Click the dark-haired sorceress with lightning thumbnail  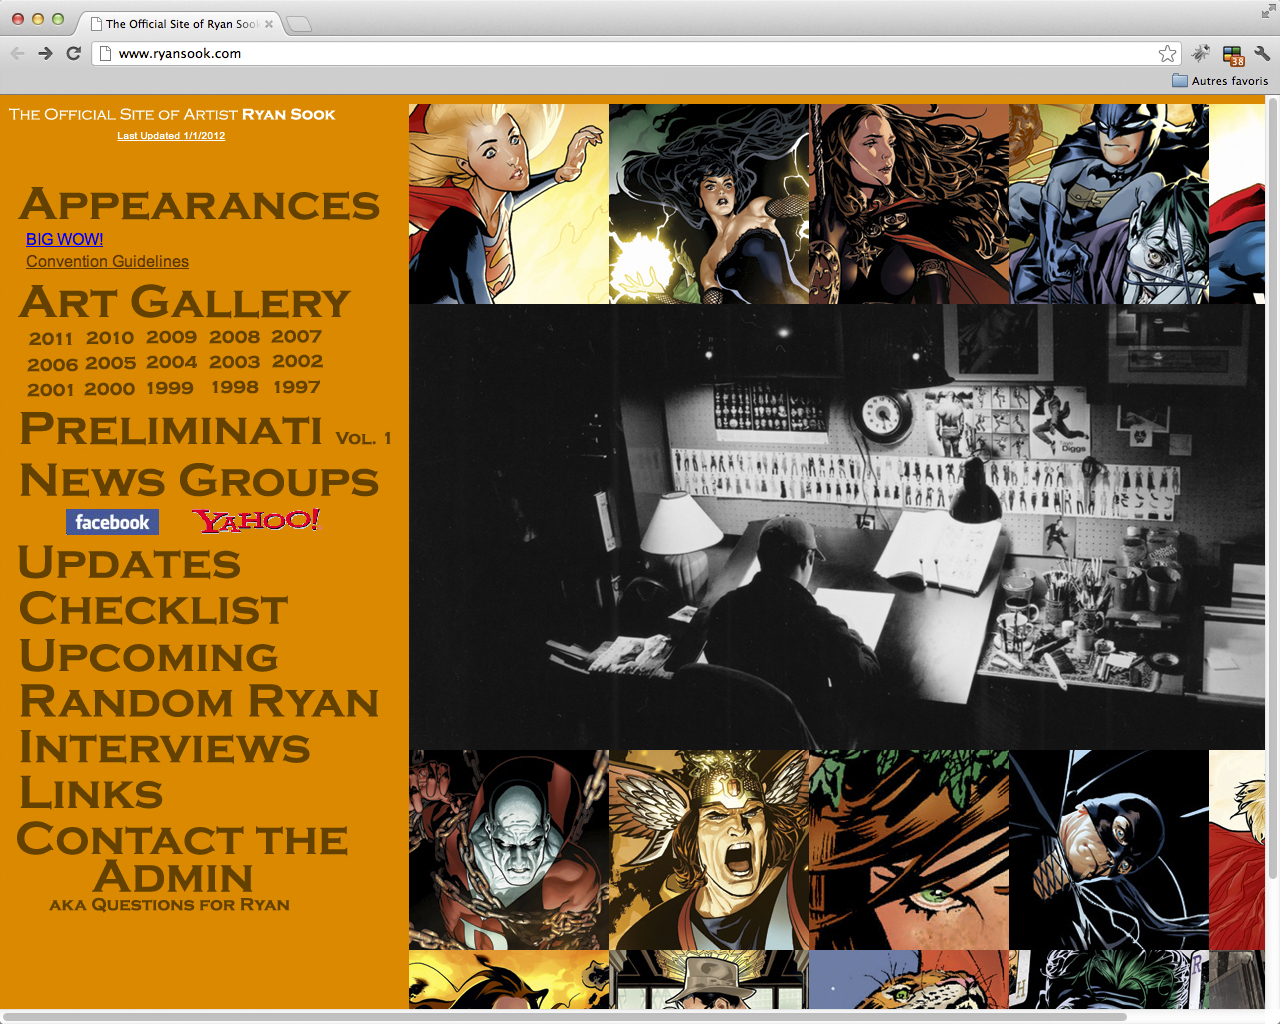point(709,204)
